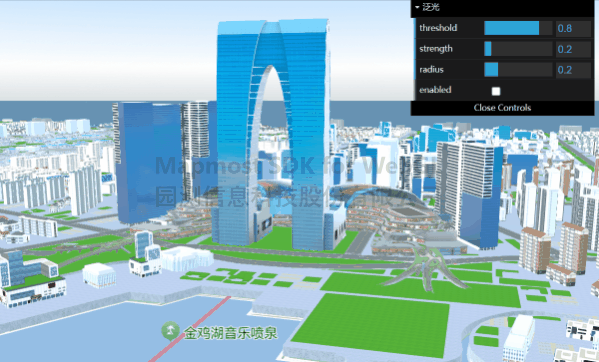599x362 pixels.
Task: Click the threshold label text
Action: (438, 28)
